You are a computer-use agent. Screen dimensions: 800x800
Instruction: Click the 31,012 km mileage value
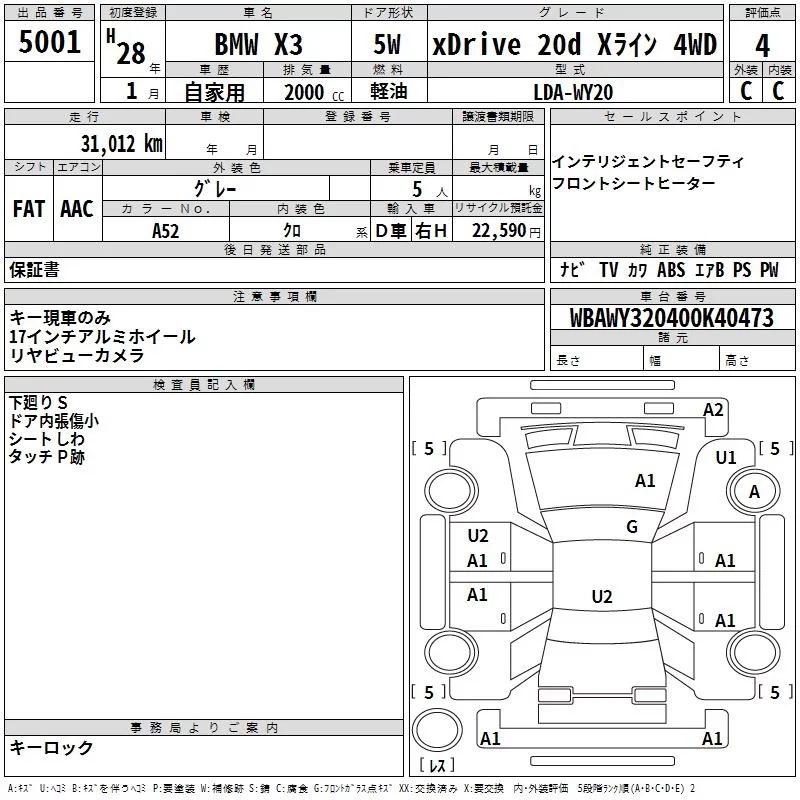(x=121, y=144)
